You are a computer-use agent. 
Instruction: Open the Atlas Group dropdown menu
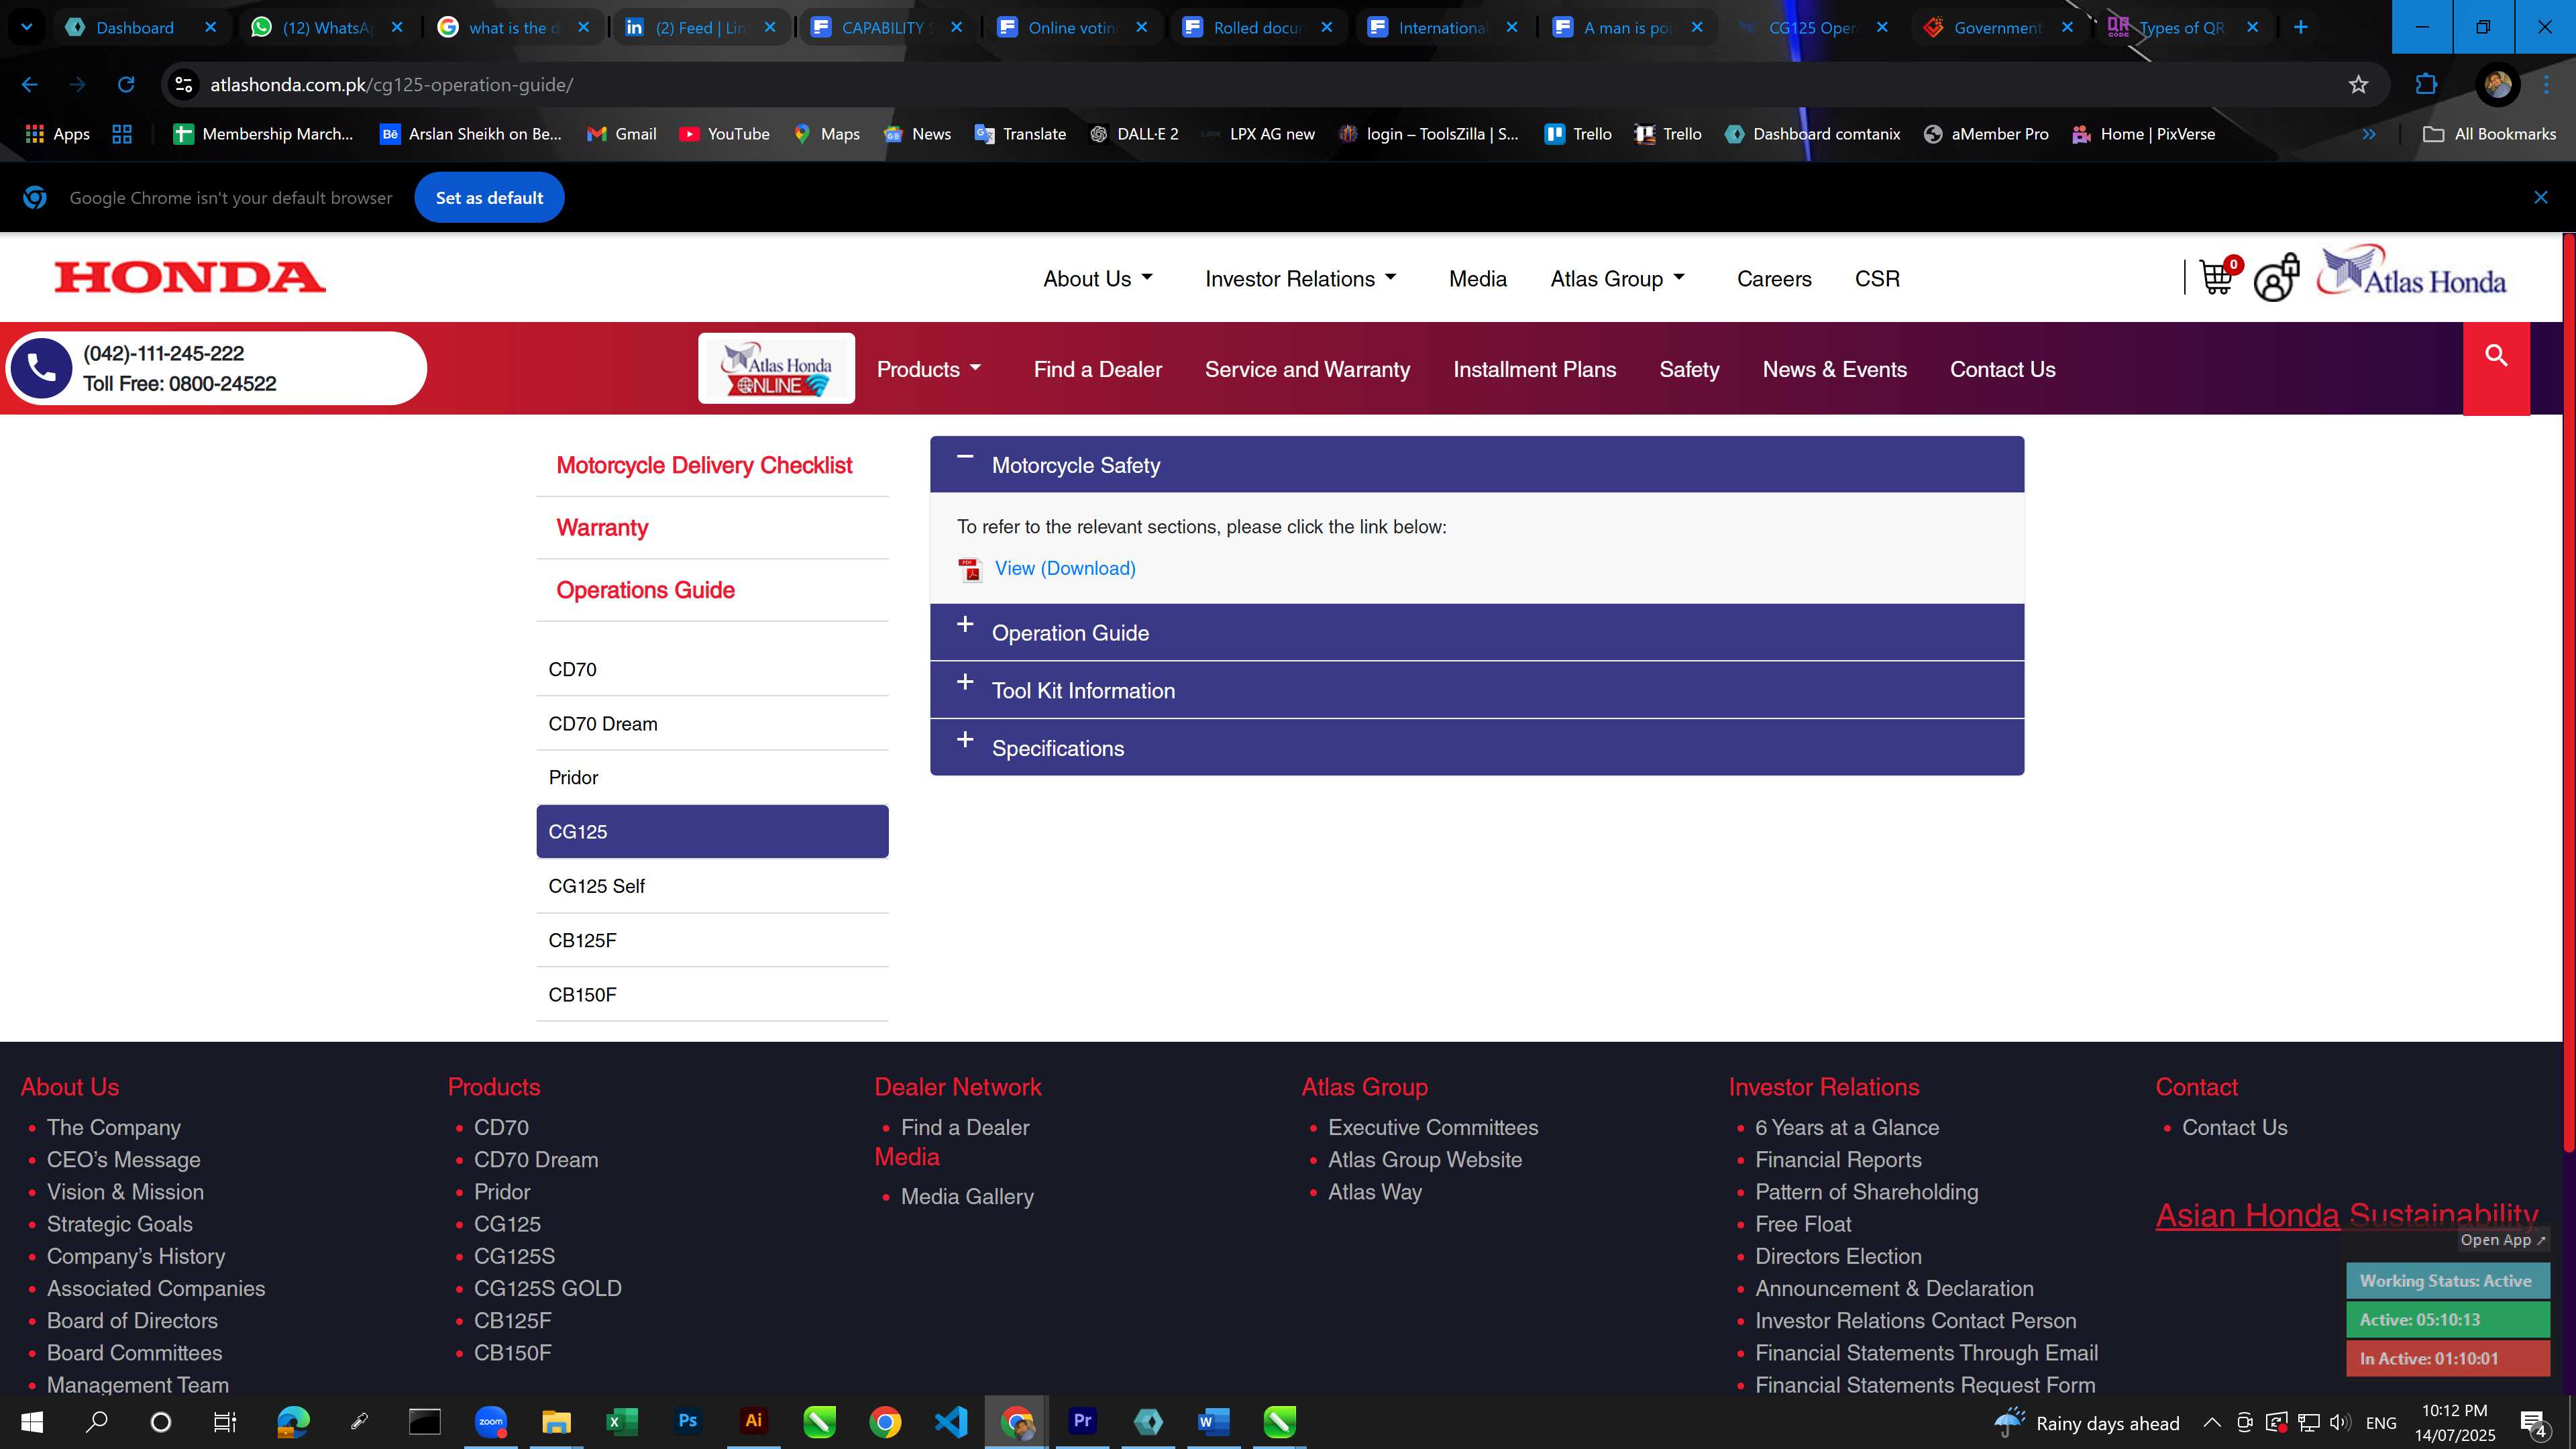1617,279
